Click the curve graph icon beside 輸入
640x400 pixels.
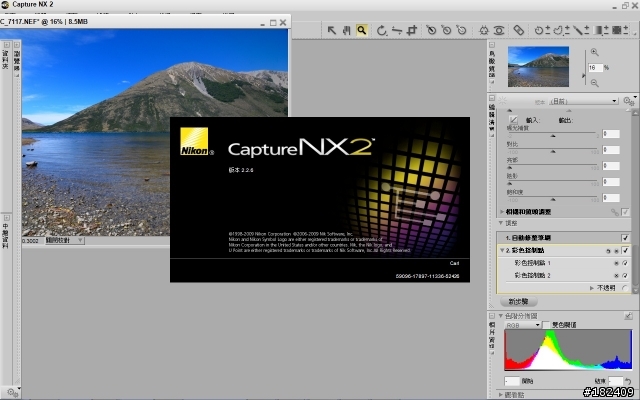513,120
